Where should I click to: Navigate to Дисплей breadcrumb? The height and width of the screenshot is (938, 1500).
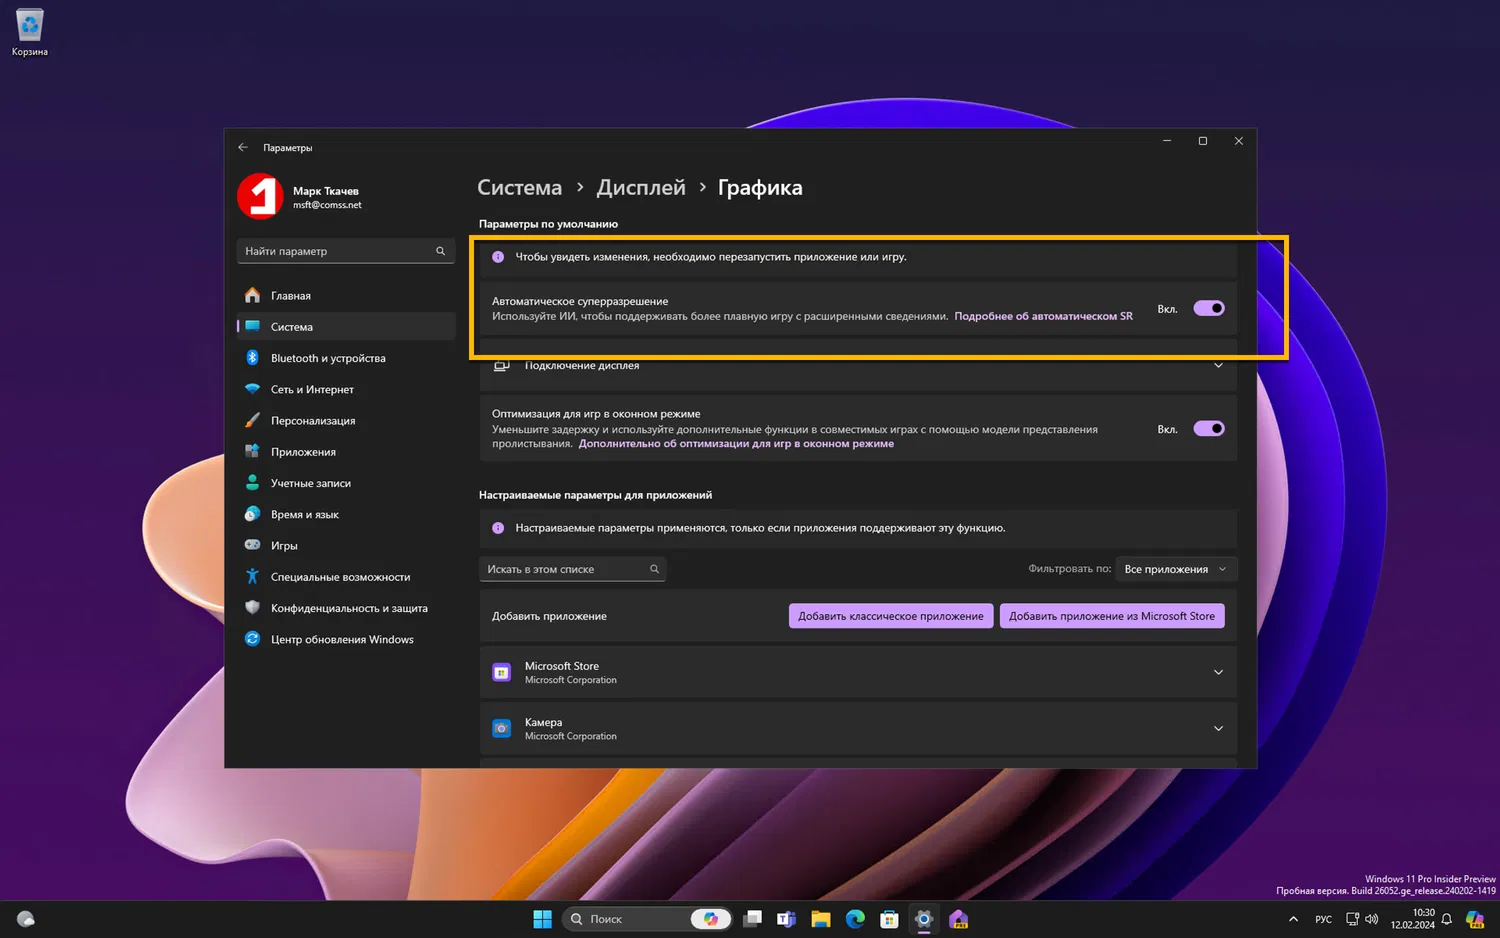[x=641, y=187]
